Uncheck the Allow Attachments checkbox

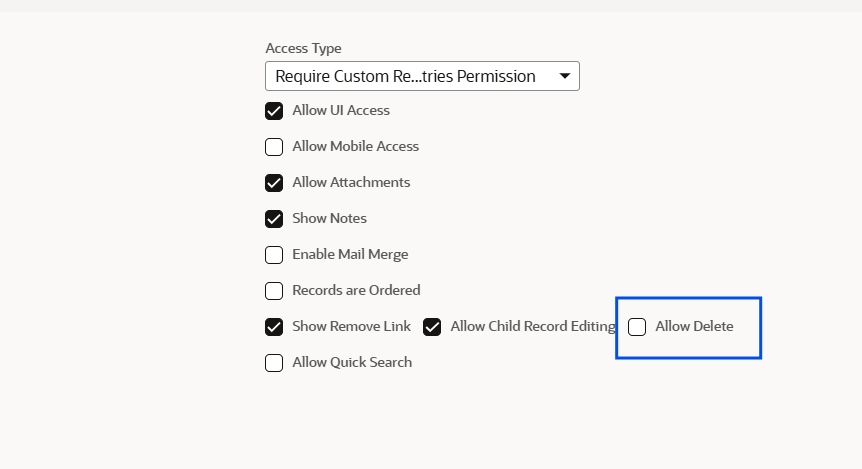point(274,183)
